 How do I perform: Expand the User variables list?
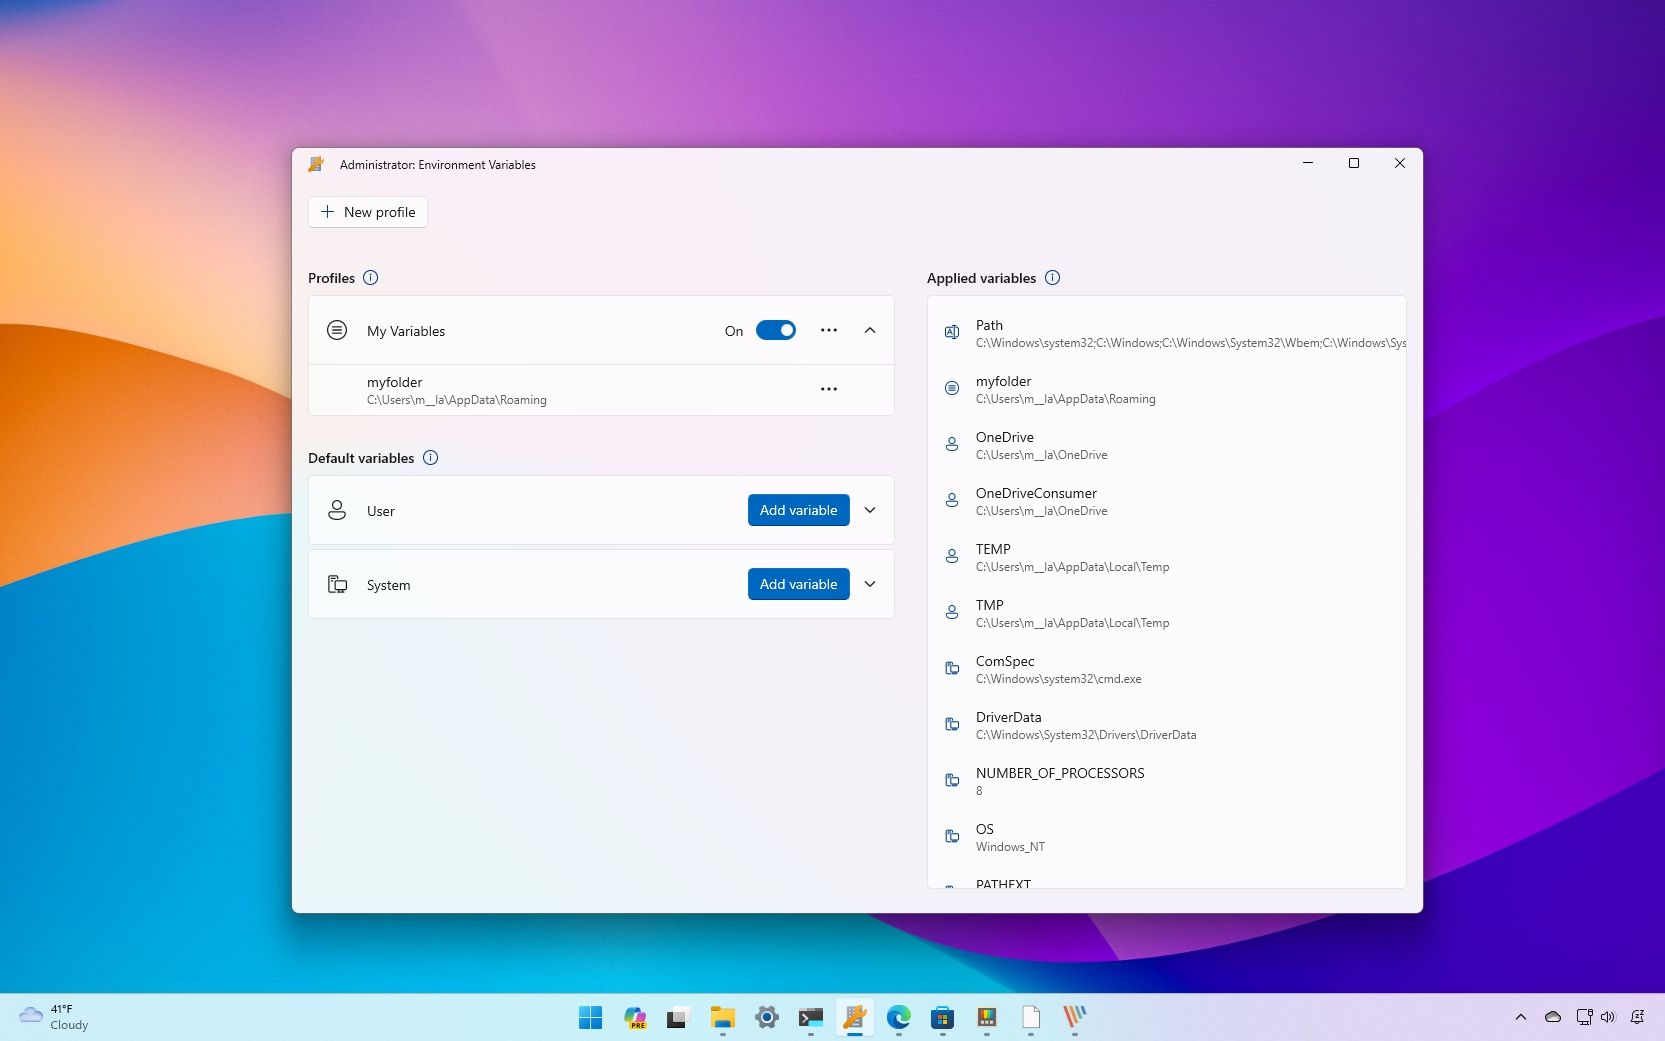869,510
